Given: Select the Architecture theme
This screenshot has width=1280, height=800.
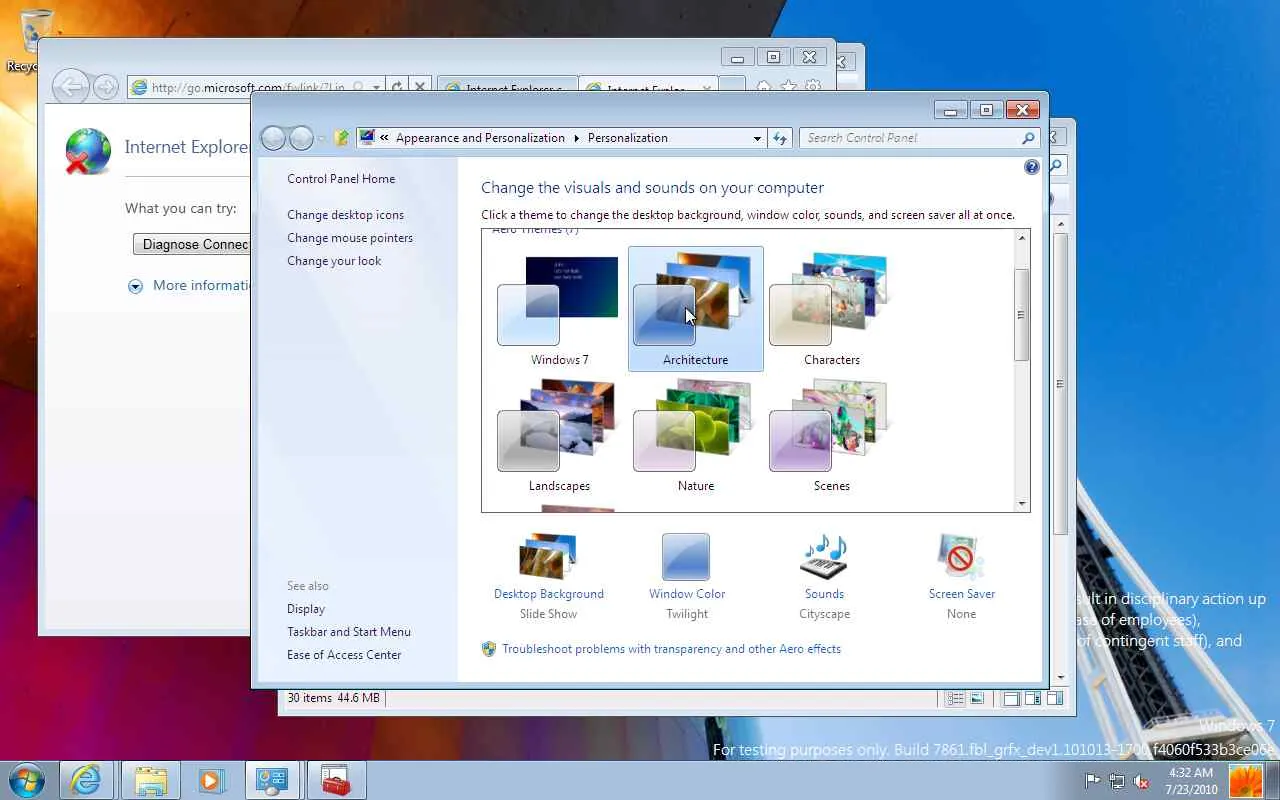Looking at the screenshot, I should click(x=695, y=310).
